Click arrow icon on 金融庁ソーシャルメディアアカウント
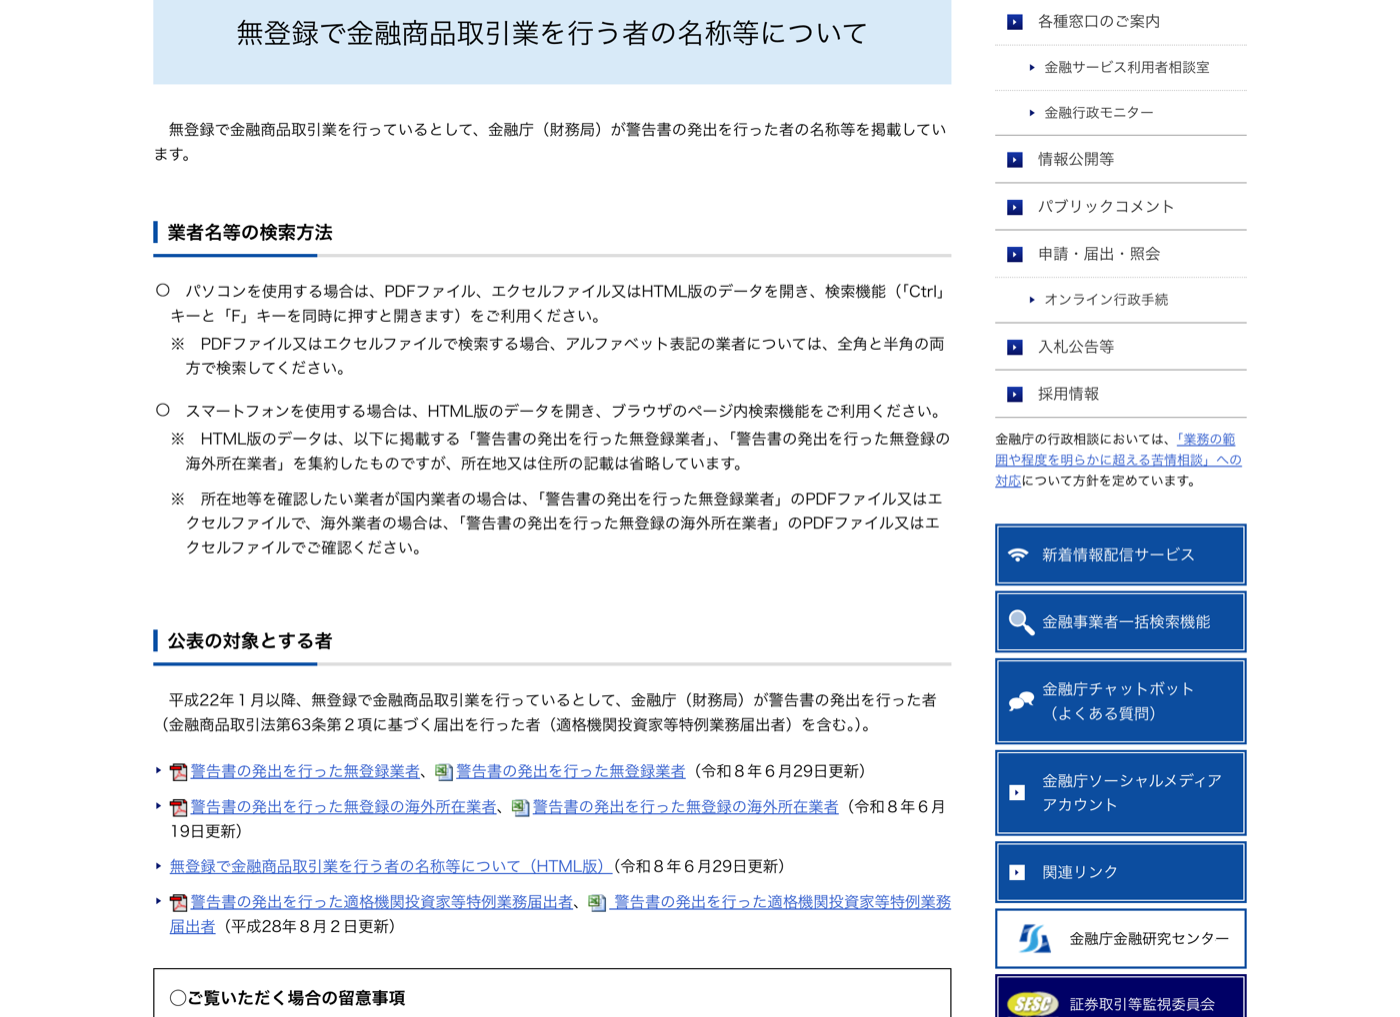 [1017, 793]
